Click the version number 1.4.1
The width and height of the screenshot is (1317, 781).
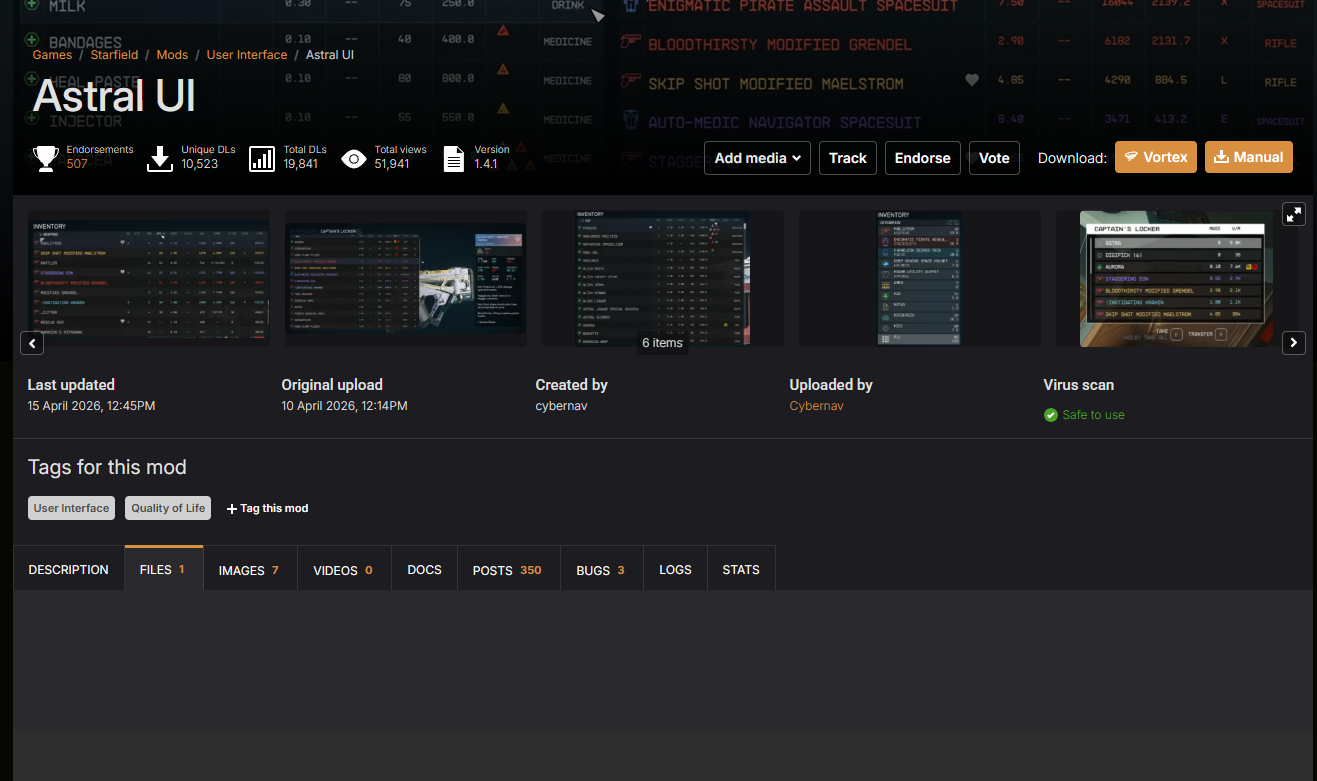click(486, 164)
